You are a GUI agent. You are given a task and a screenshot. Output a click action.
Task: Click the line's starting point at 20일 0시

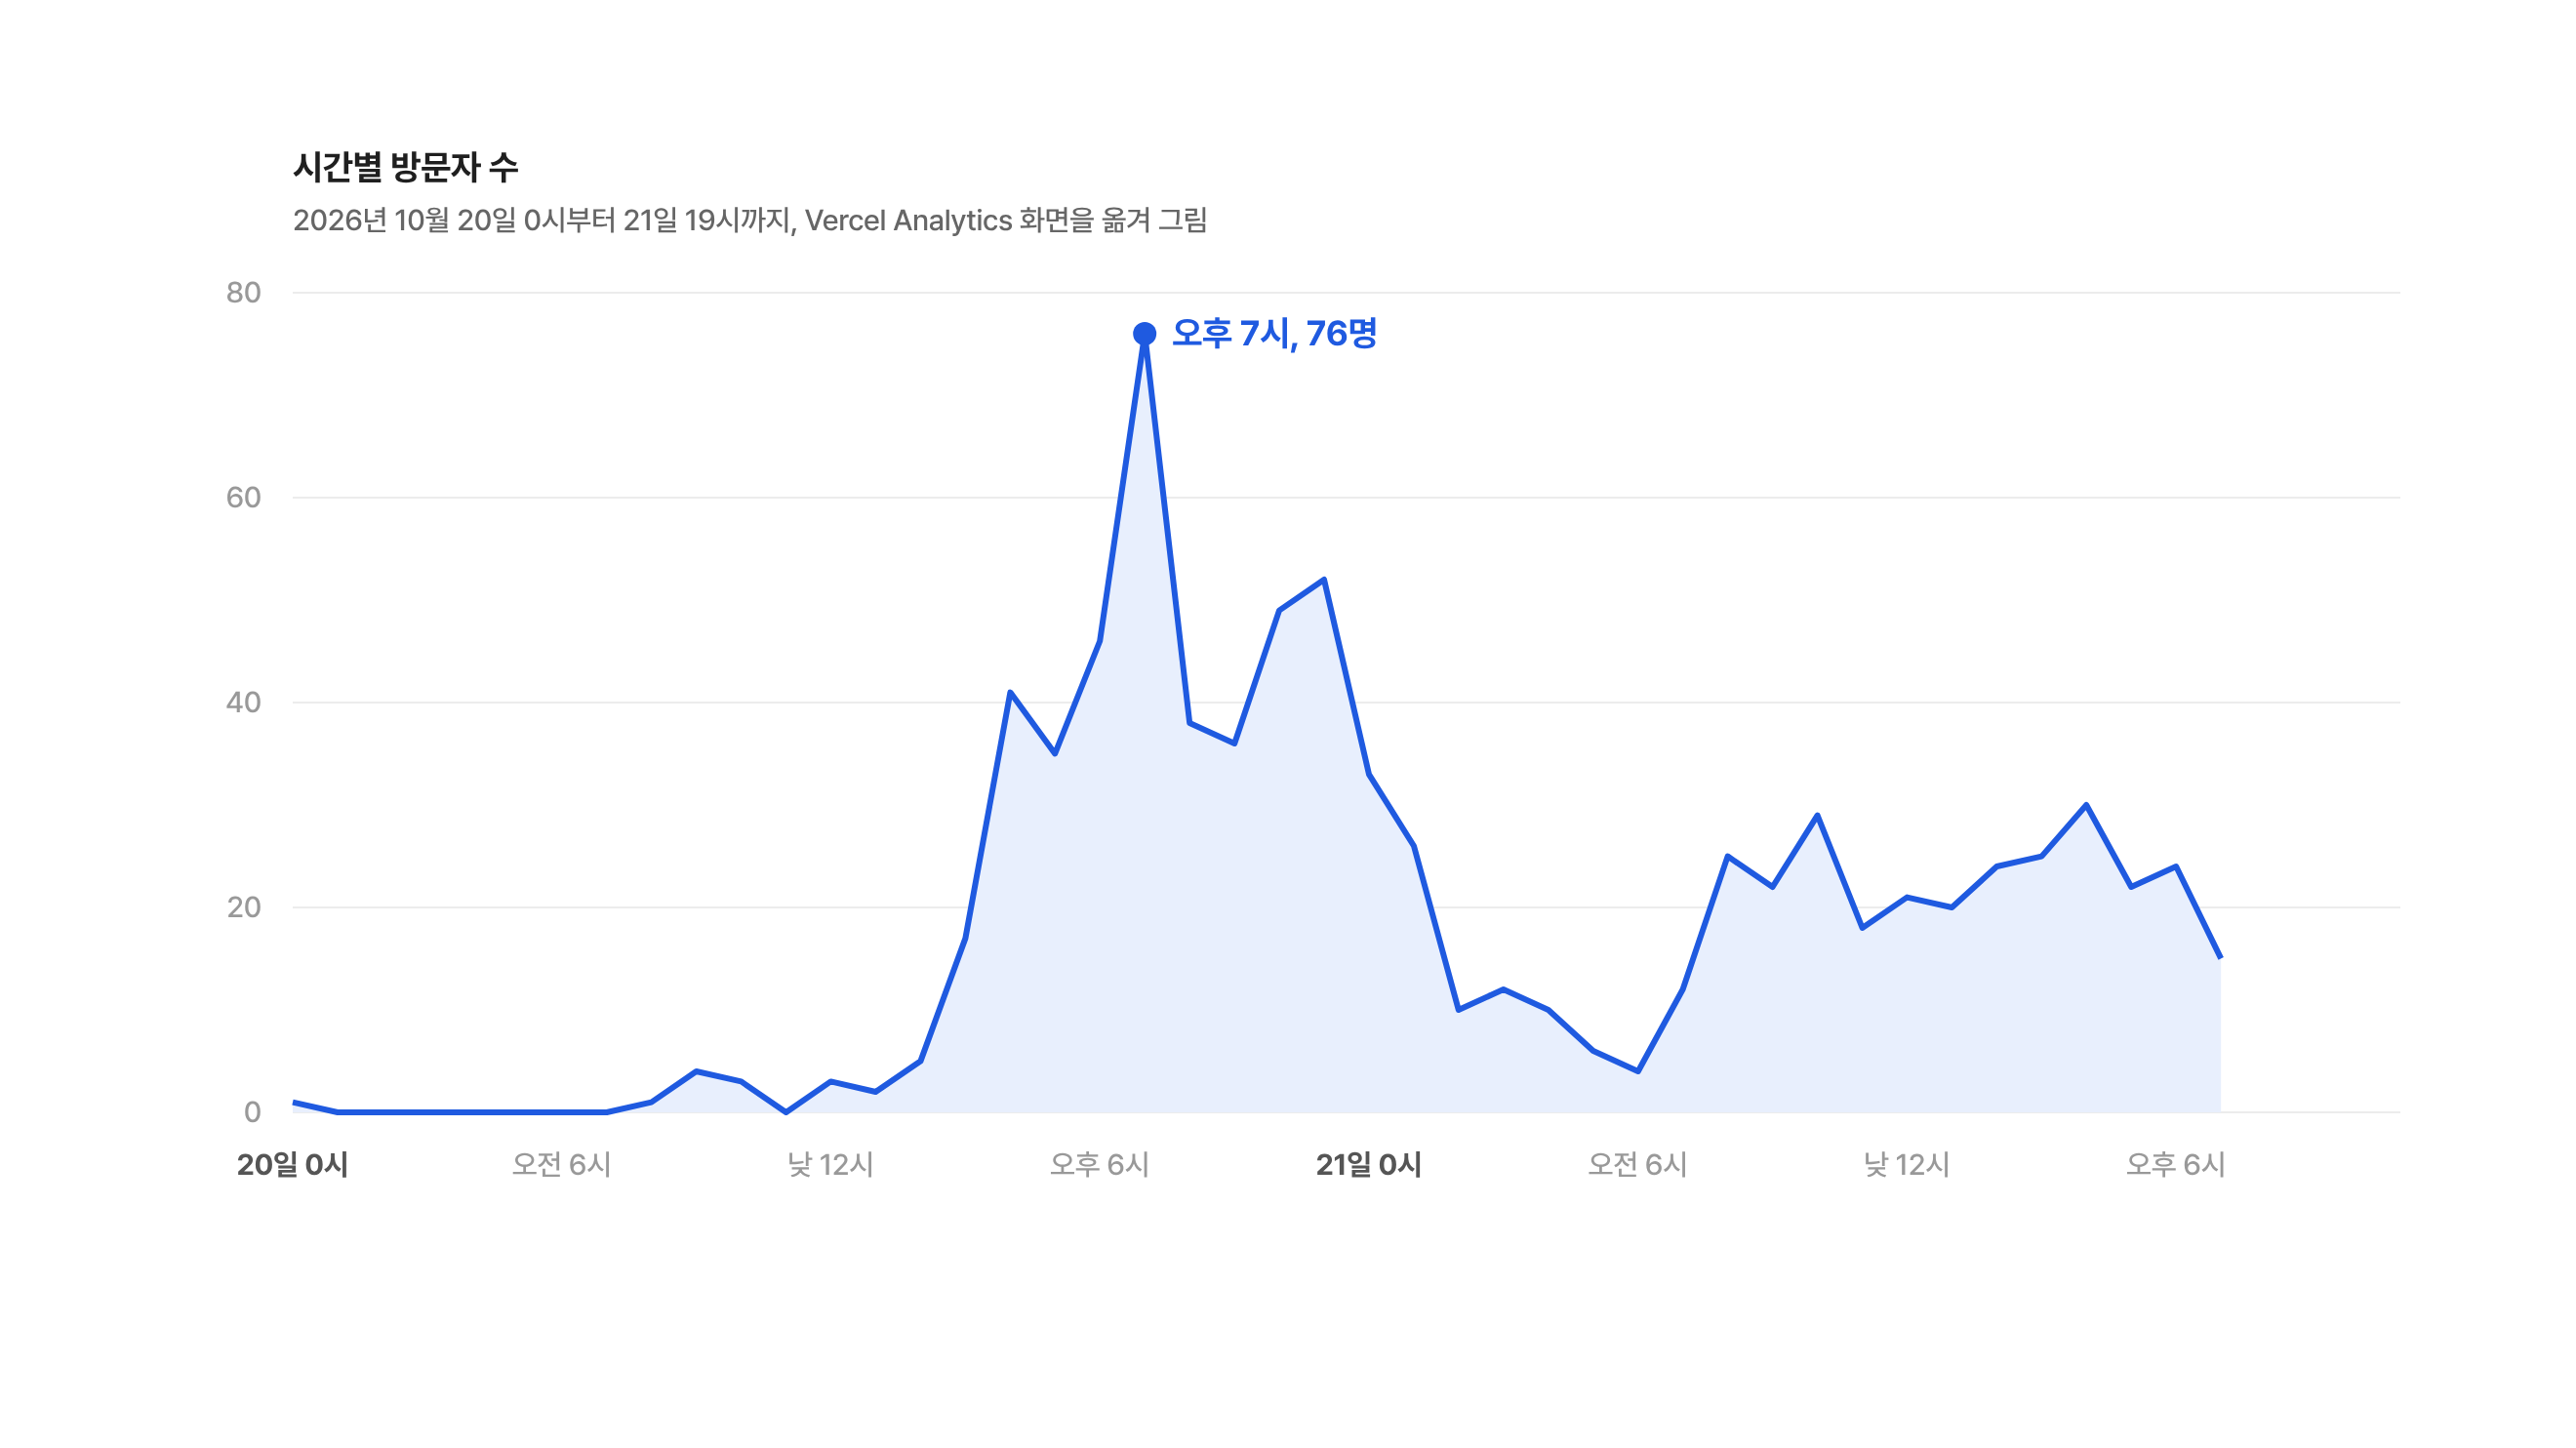pyautogui.click(x=293, y=1102)
